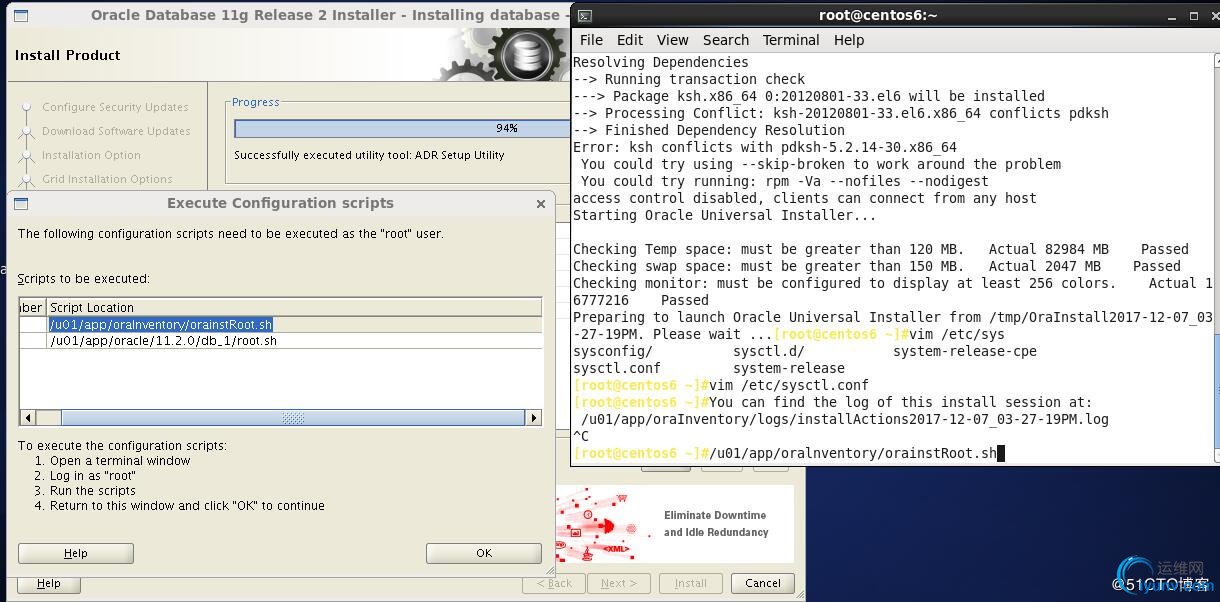Open the Terminal menu in terminal window
Image resolution: width=1220 pixels, height=602 pixels.
click(x=791, y=40)
